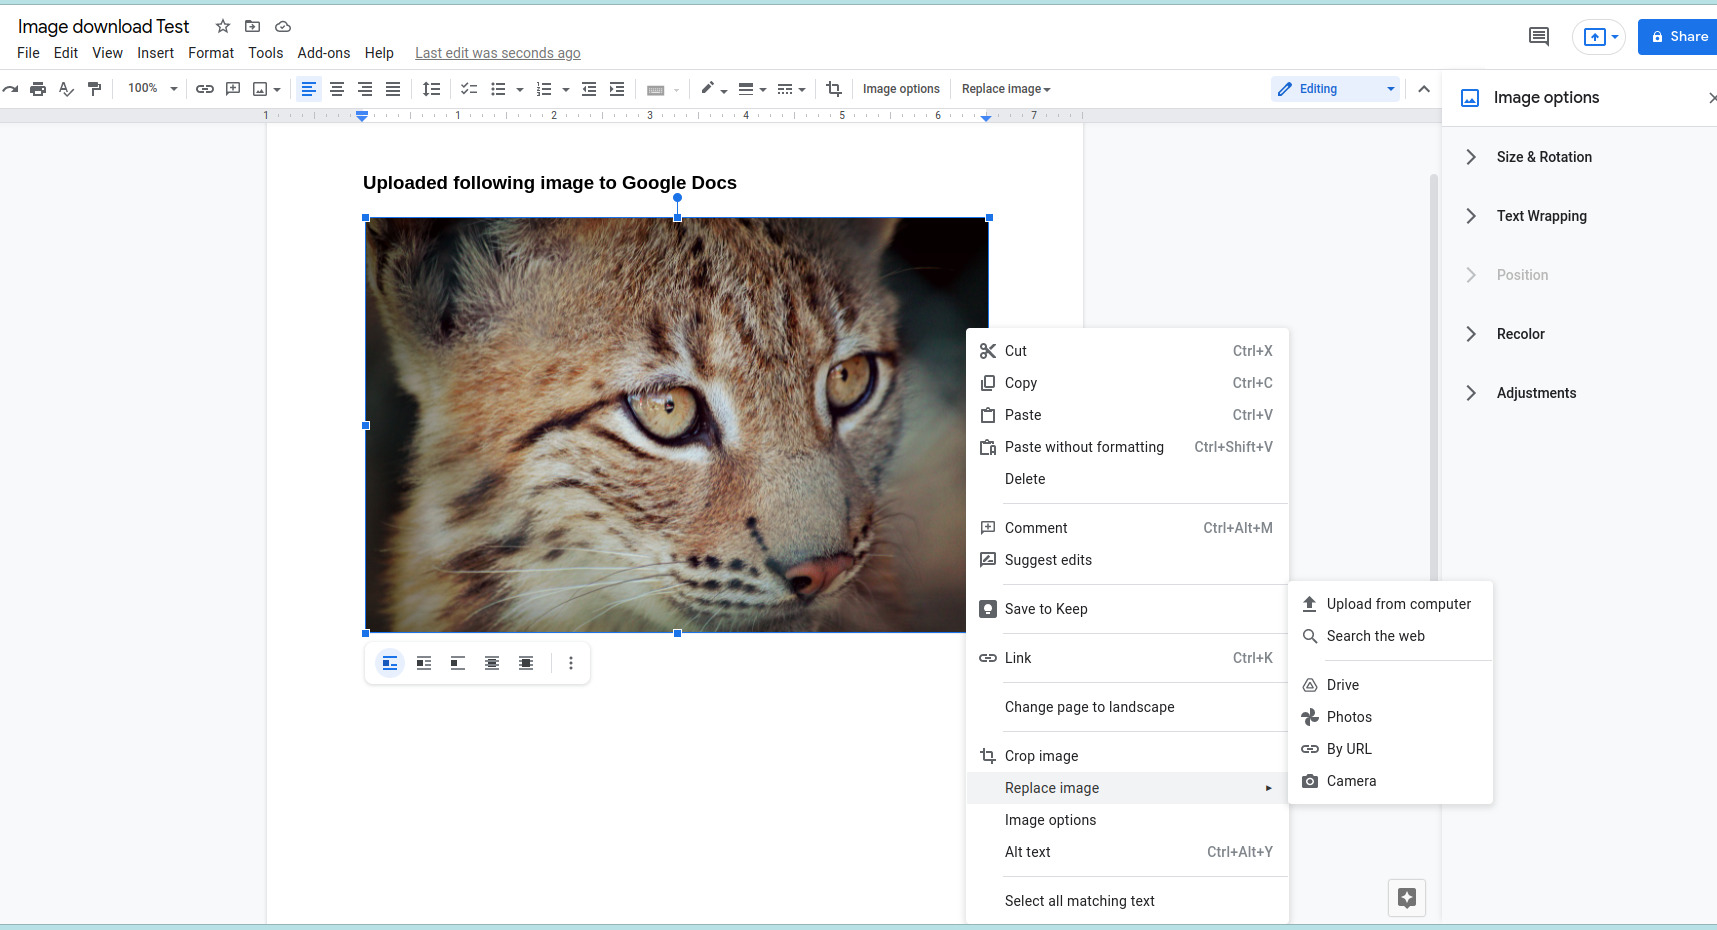Click the Explore button at bottom right
This screenshot has height=930, width=1717.
[1406, 898]
